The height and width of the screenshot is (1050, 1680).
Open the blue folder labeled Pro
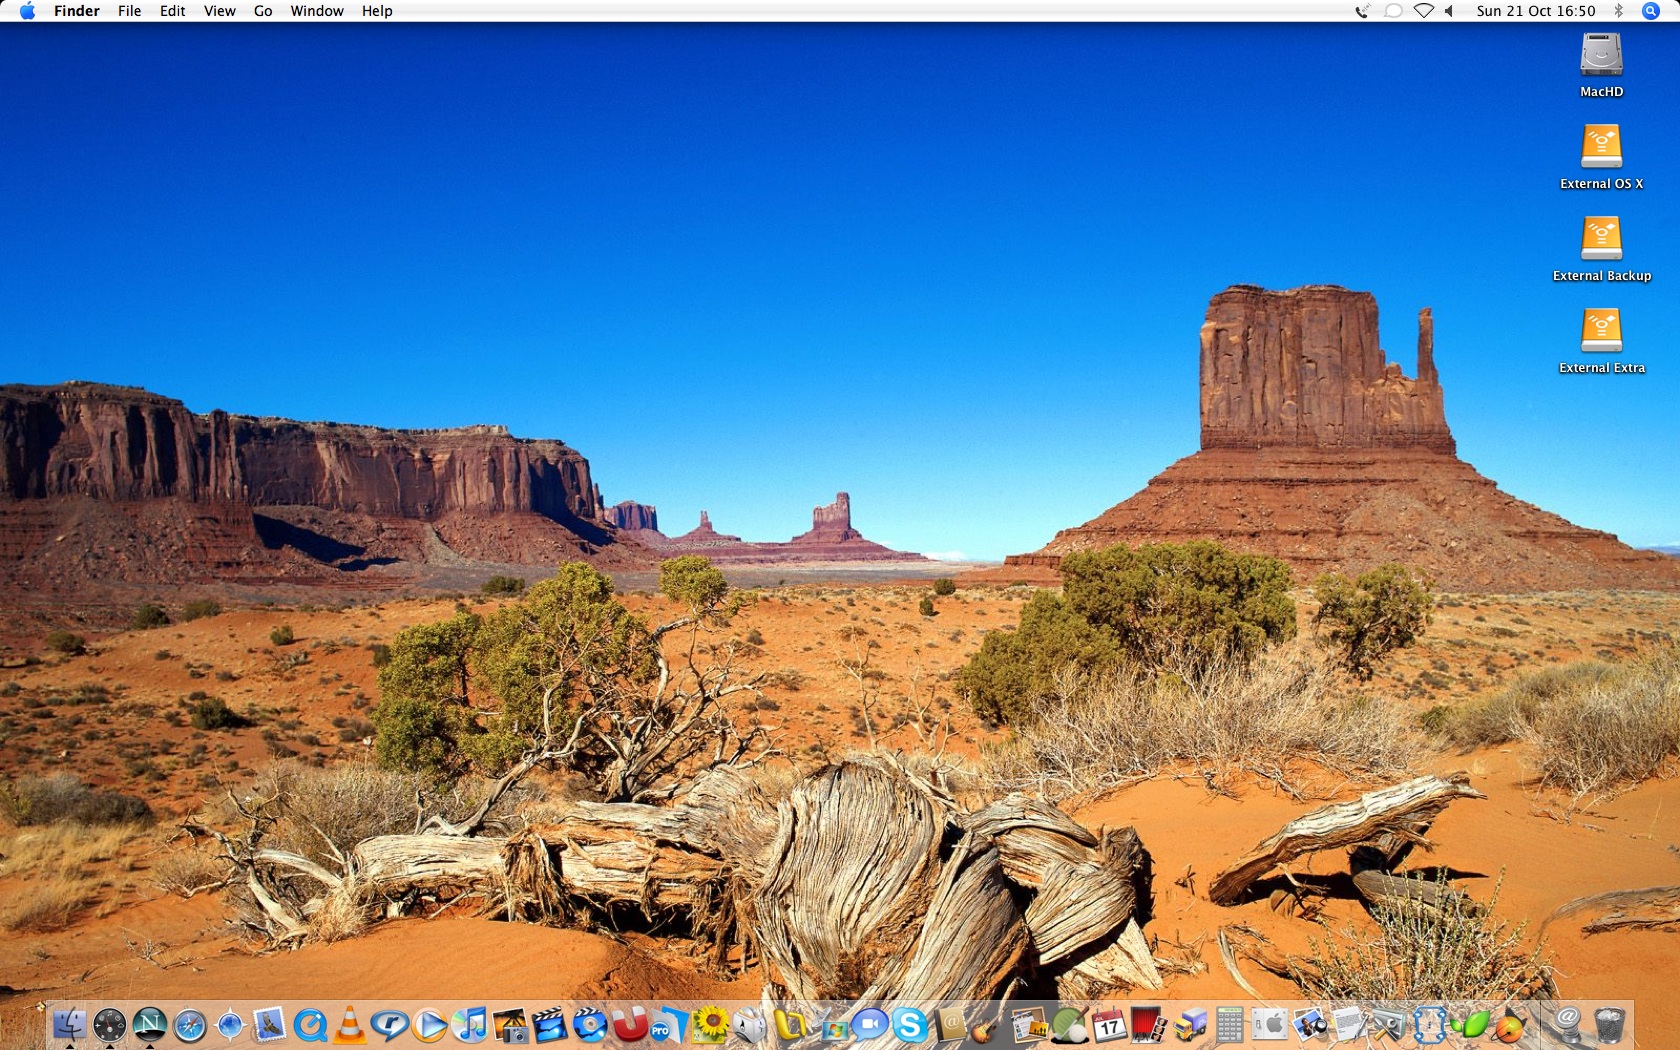tap(669, 1025)
